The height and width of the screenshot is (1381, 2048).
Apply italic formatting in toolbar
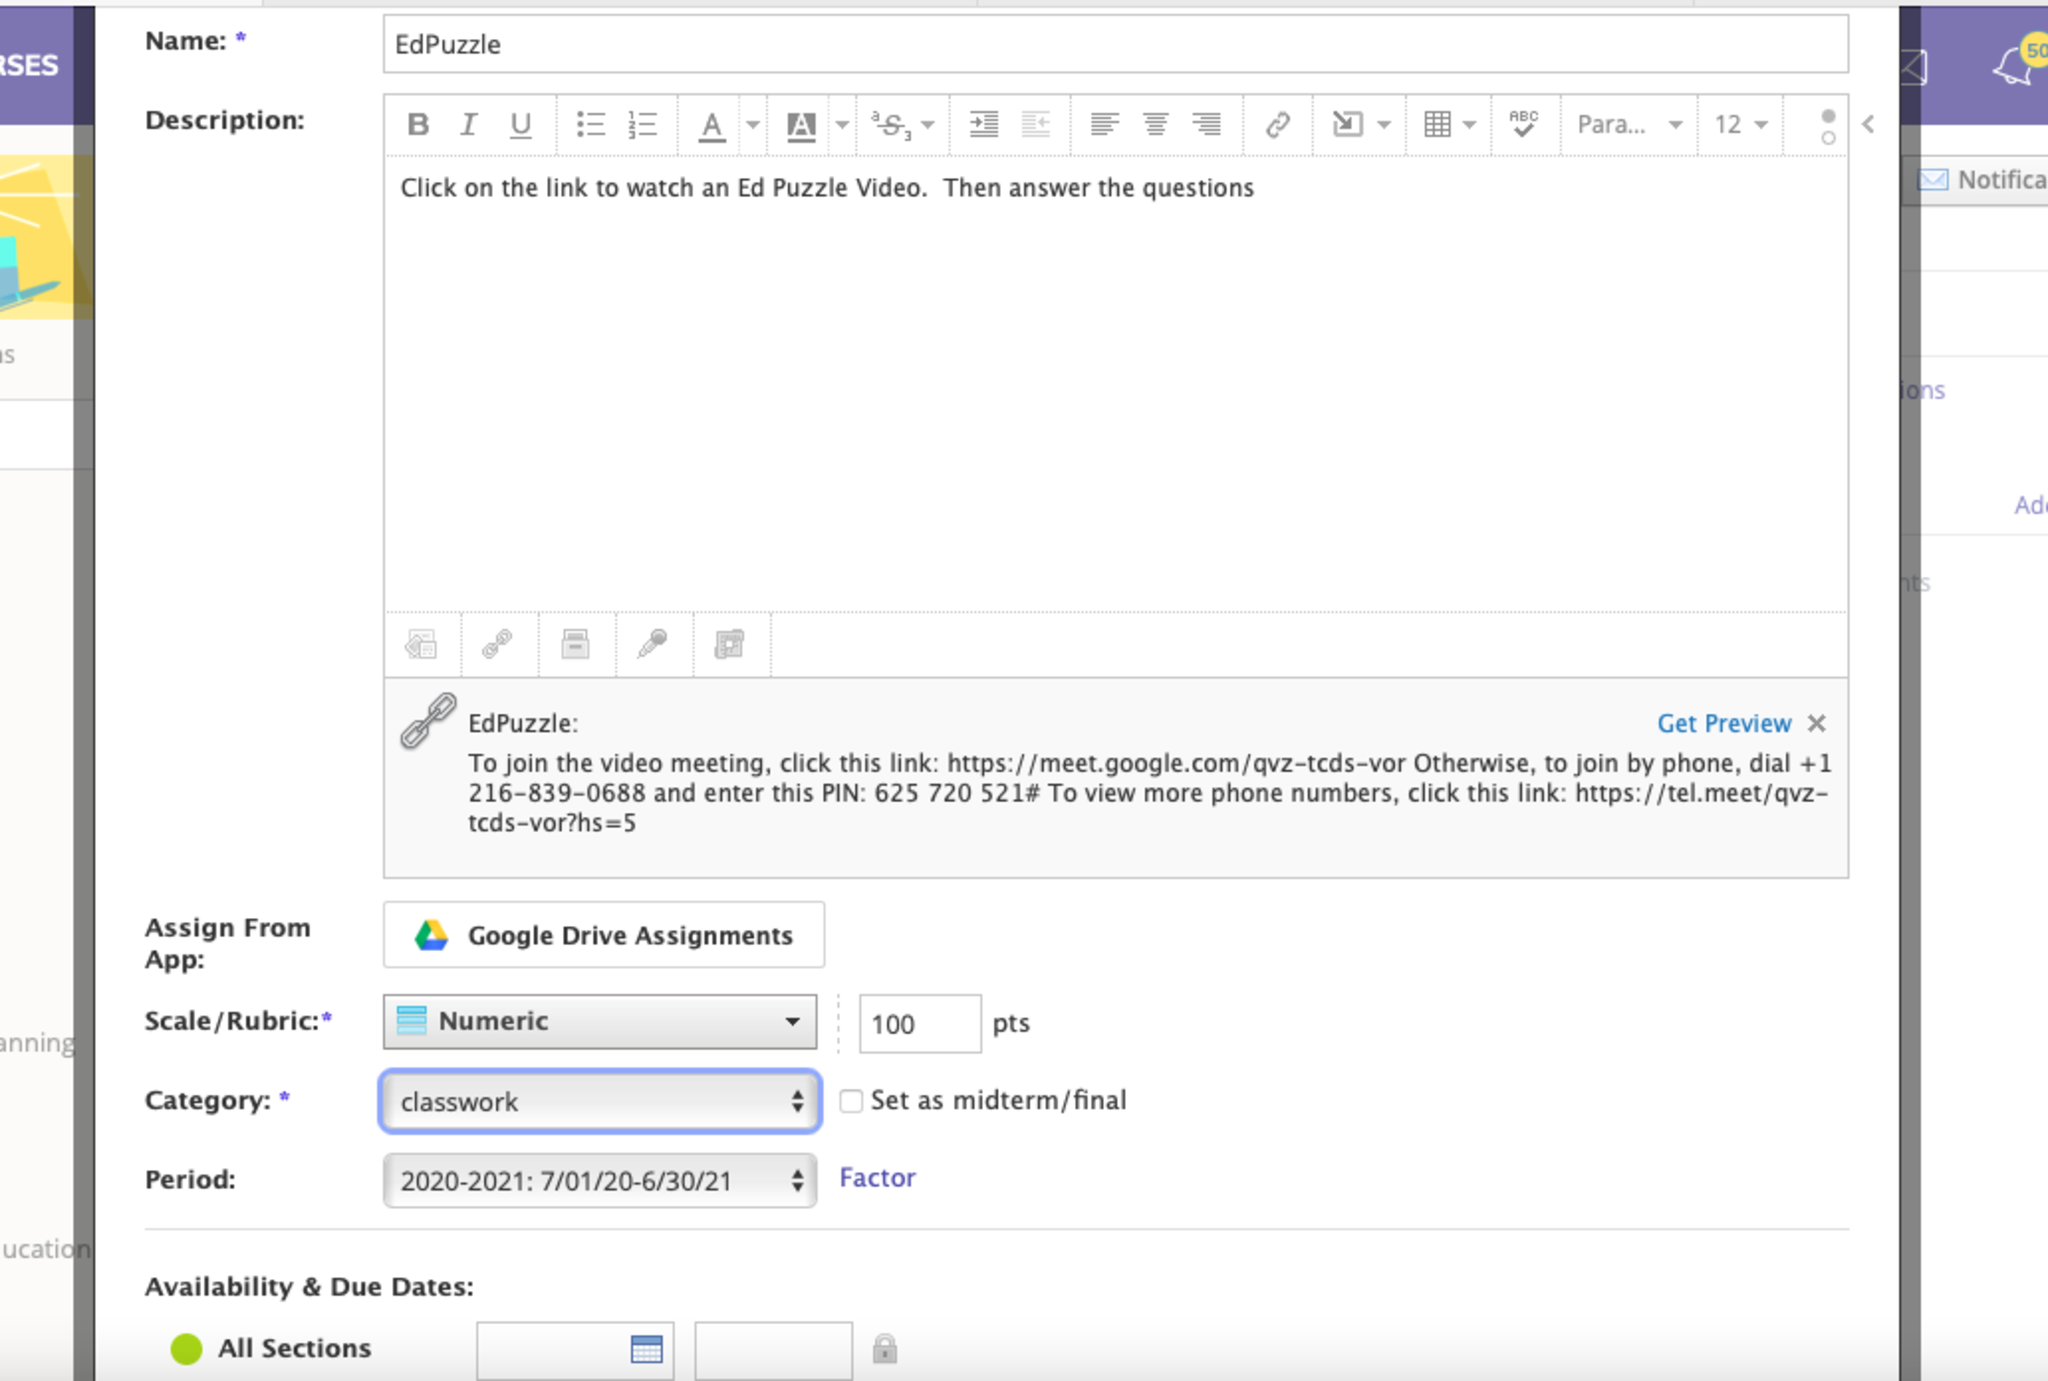click(x=468, y=125)
